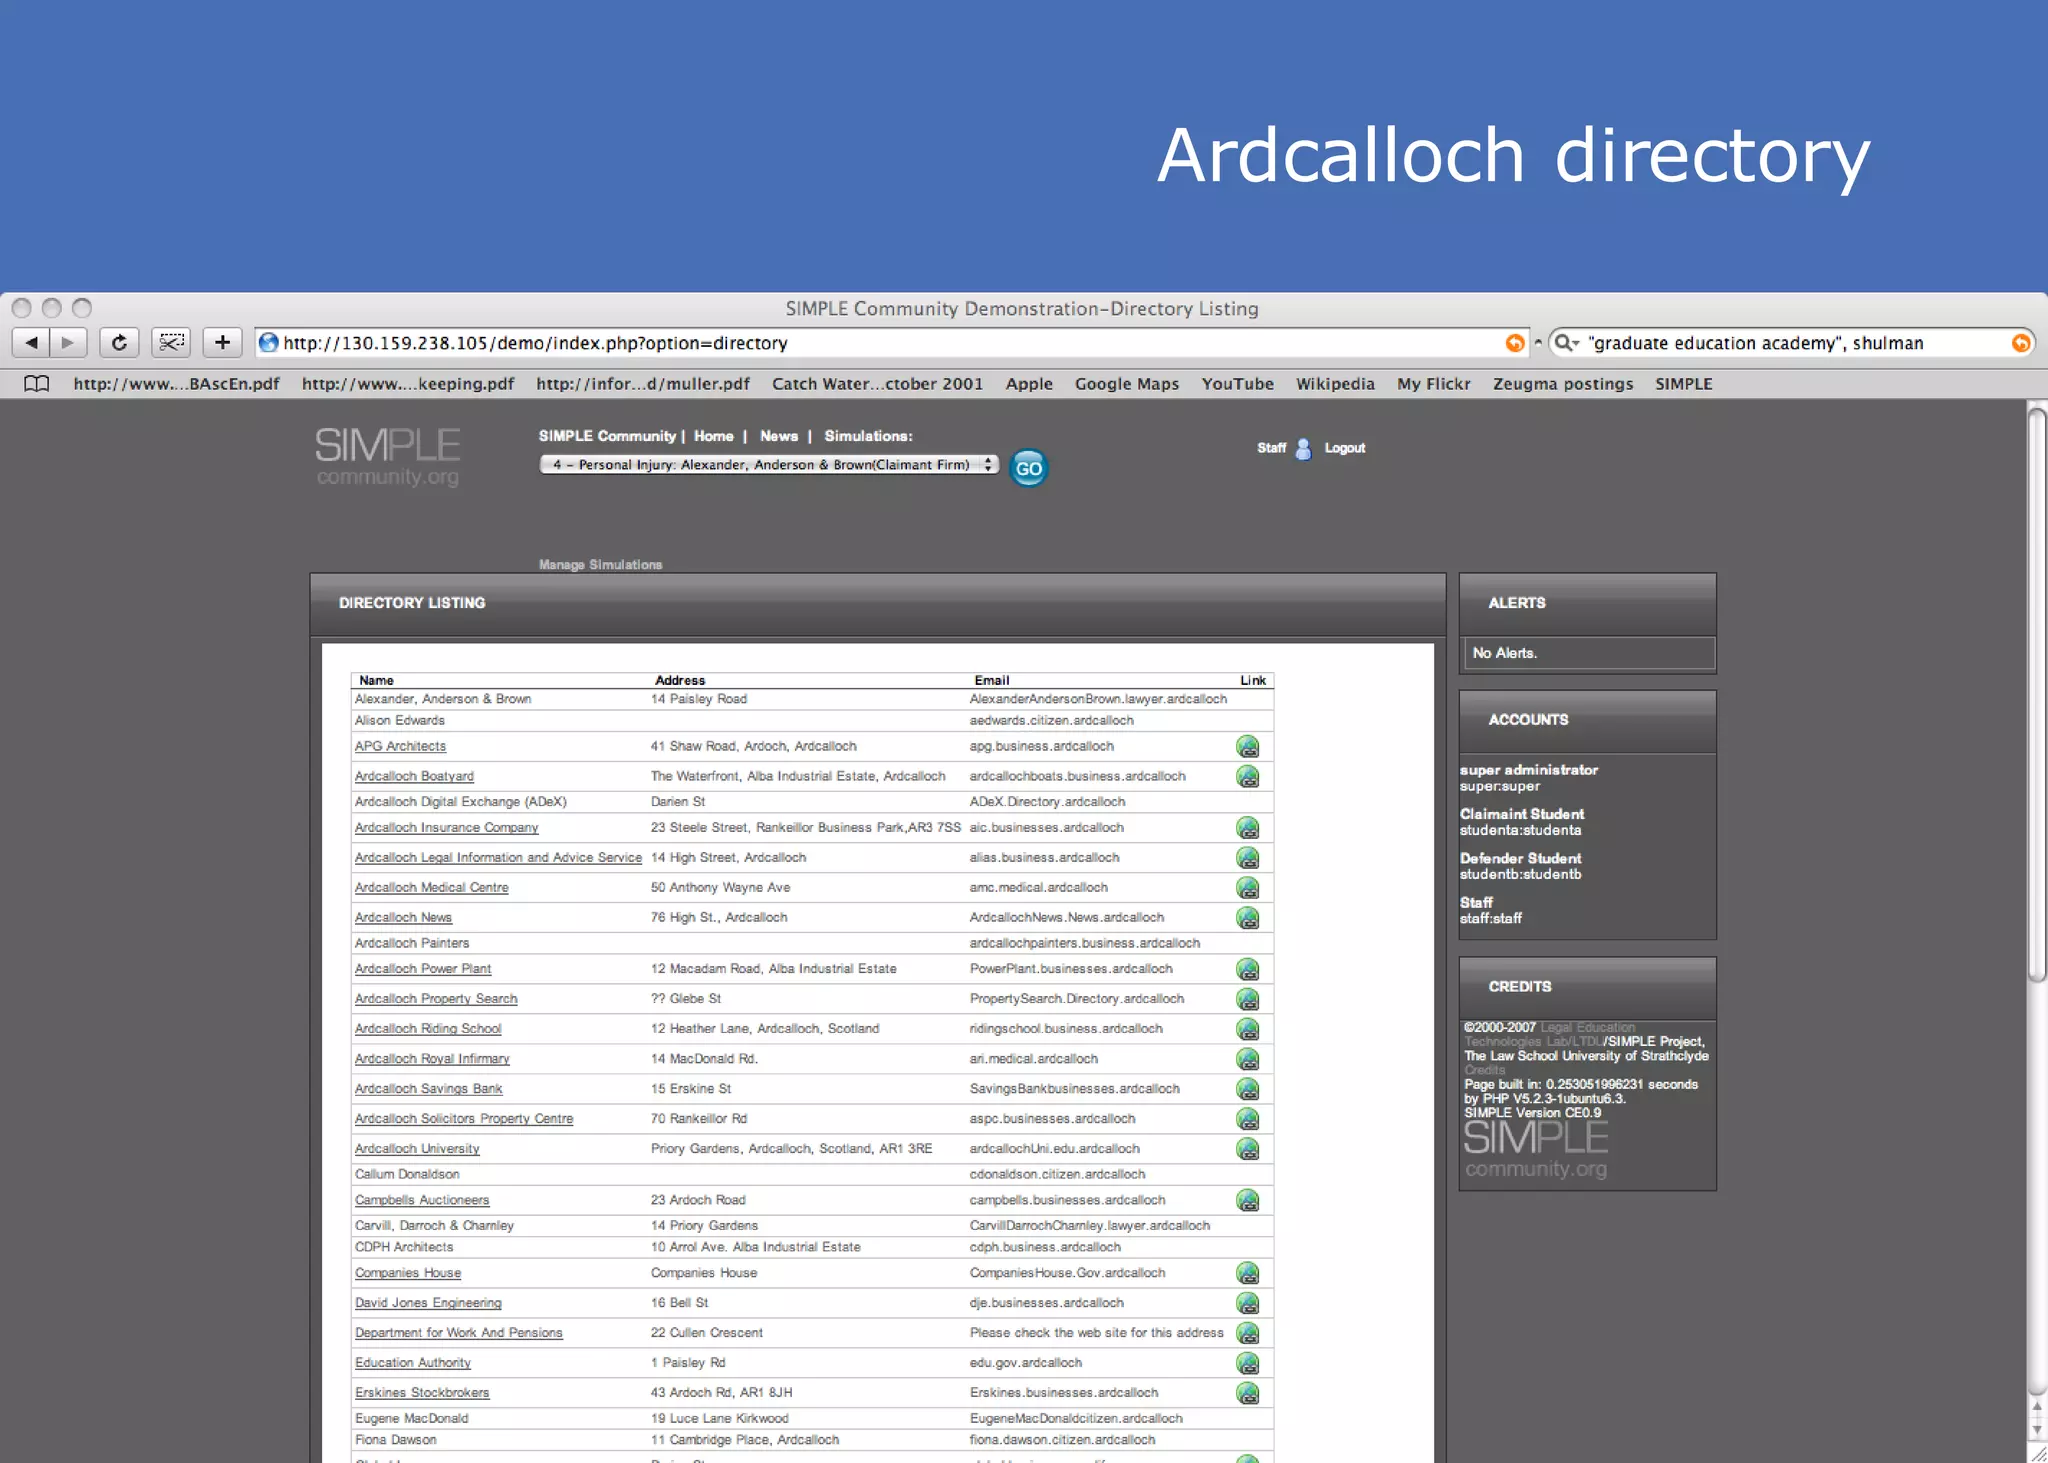Open the SIMPLE bookmark in the bookmarks bar
The image size is (2048, 1463).
click(1684, 384)
